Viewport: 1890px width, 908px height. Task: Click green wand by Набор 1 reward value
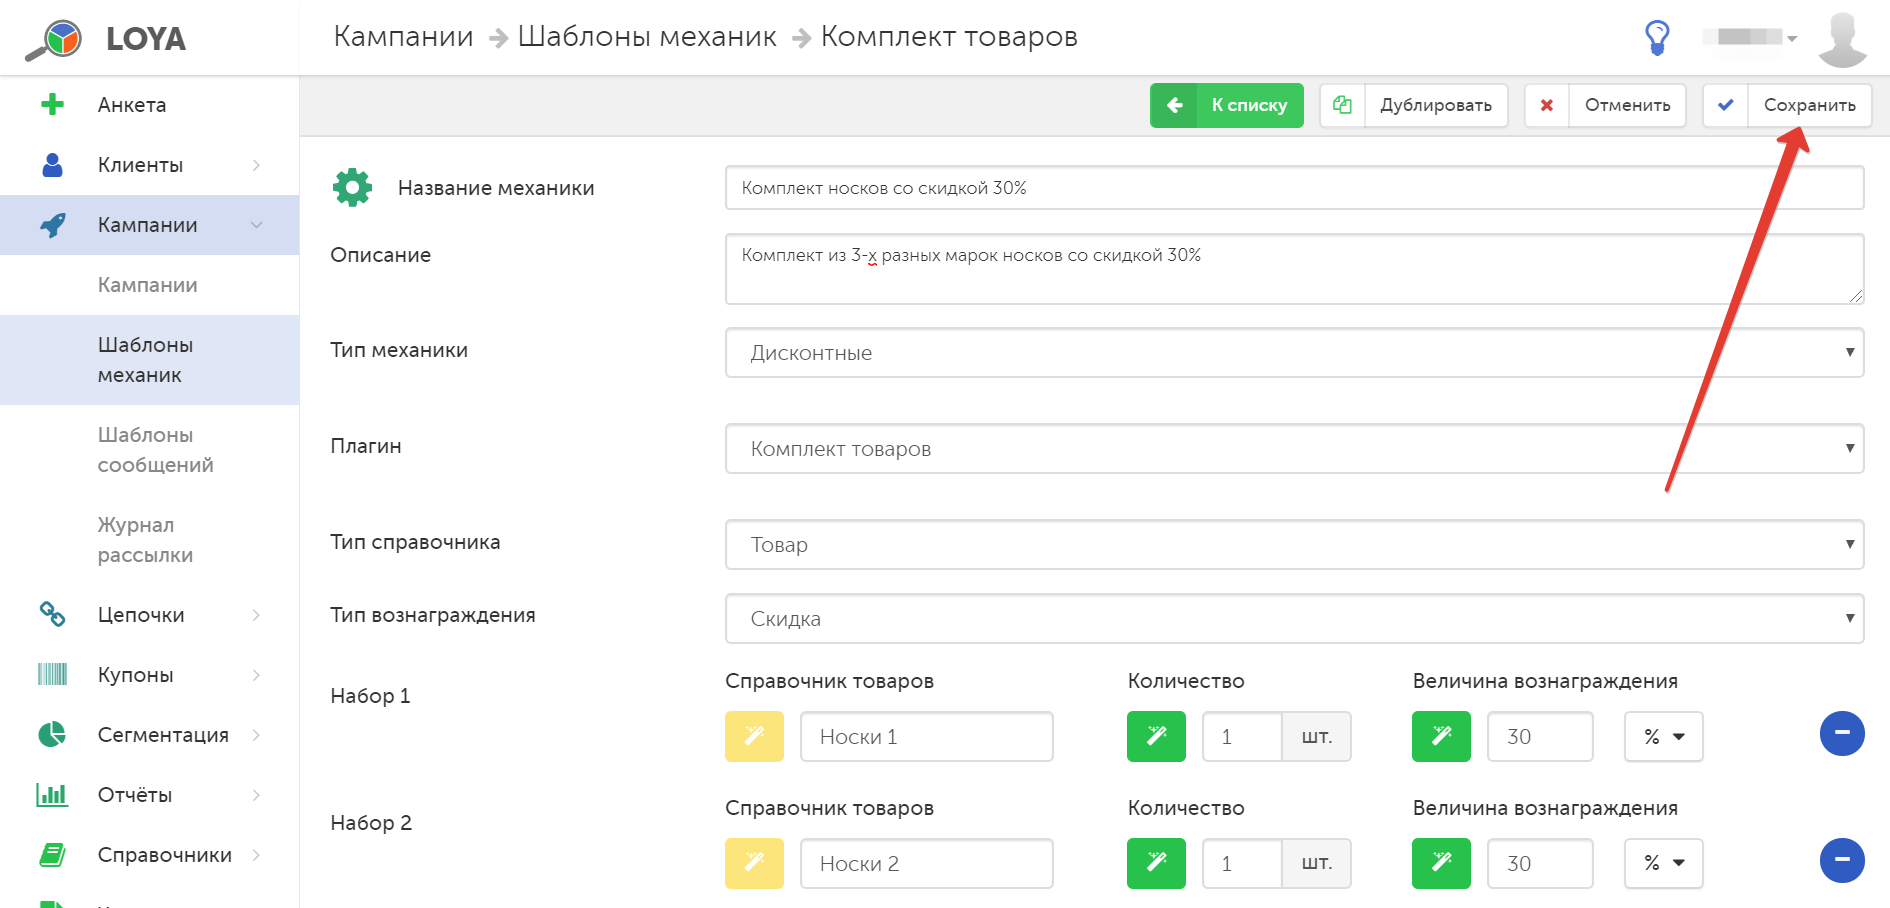tap(1442, 736)
